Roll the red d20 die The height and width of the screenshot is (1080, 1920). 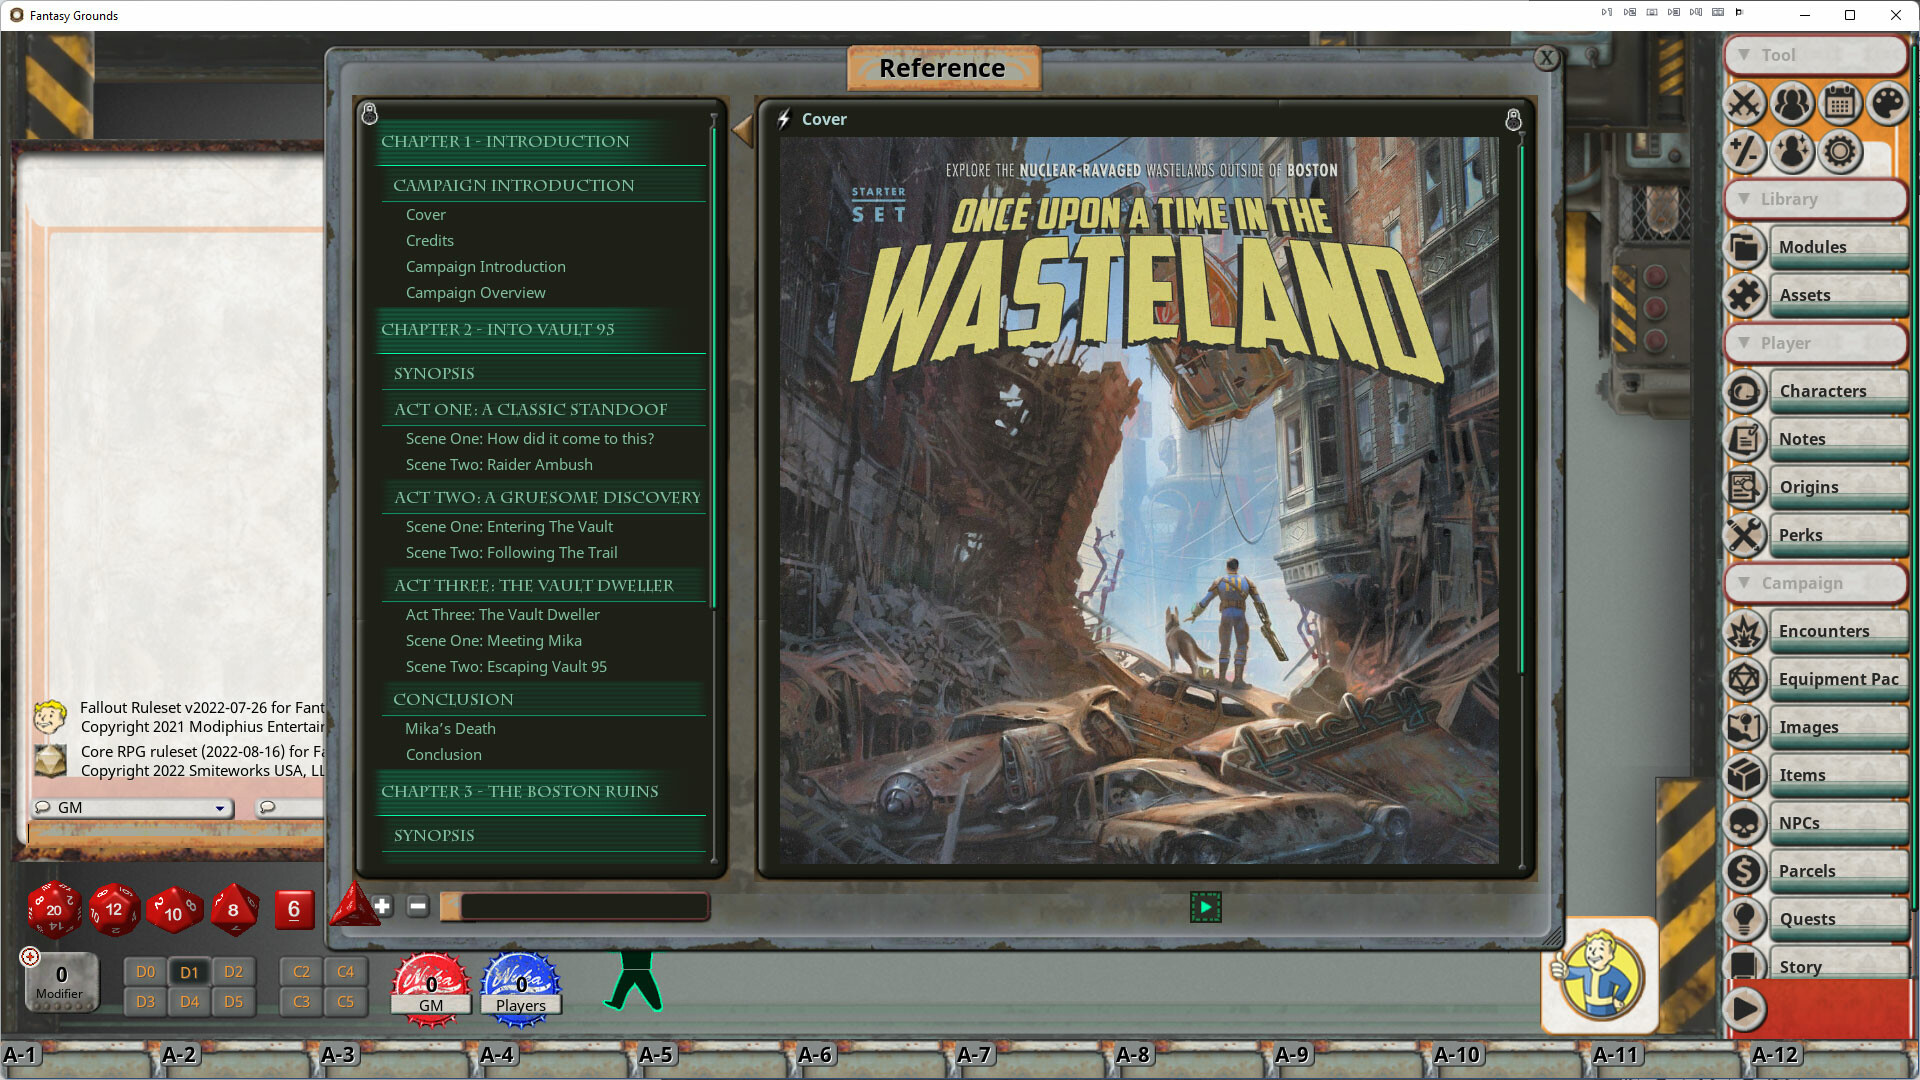55,910
